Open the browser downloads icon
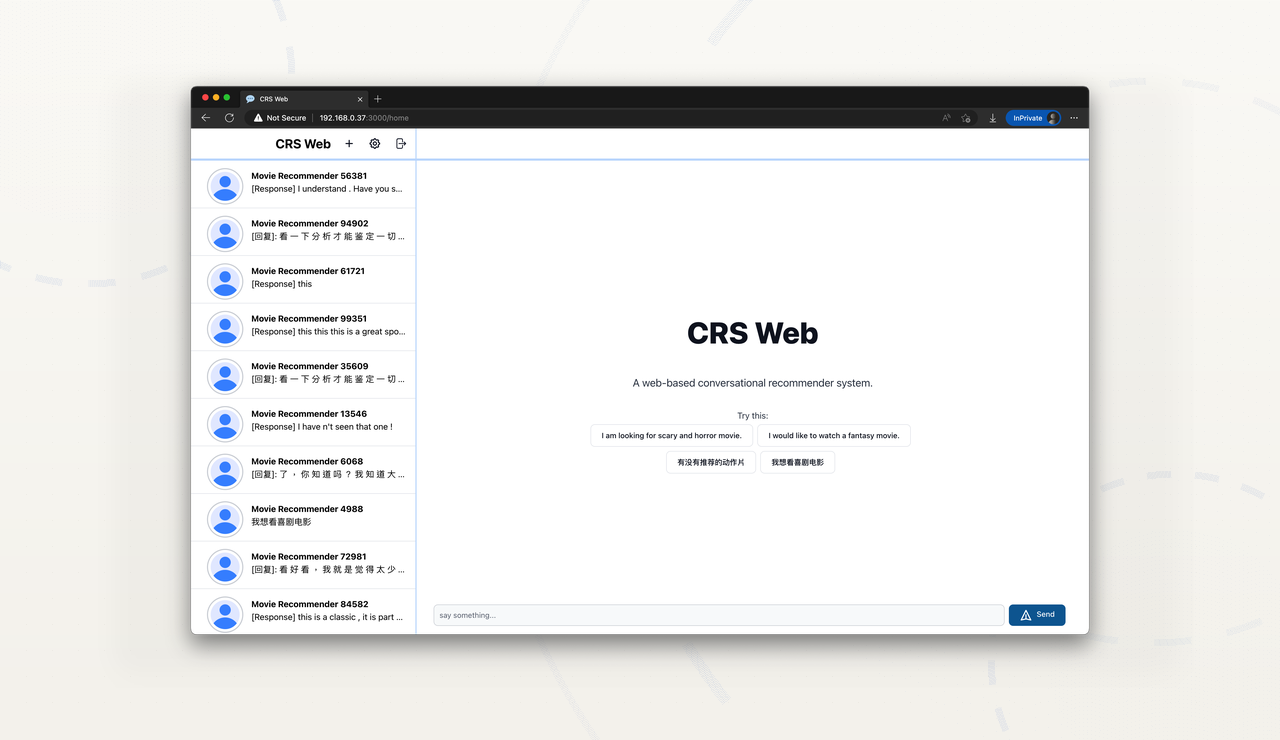The image size is (1280, 740). (x=993, y=118)
